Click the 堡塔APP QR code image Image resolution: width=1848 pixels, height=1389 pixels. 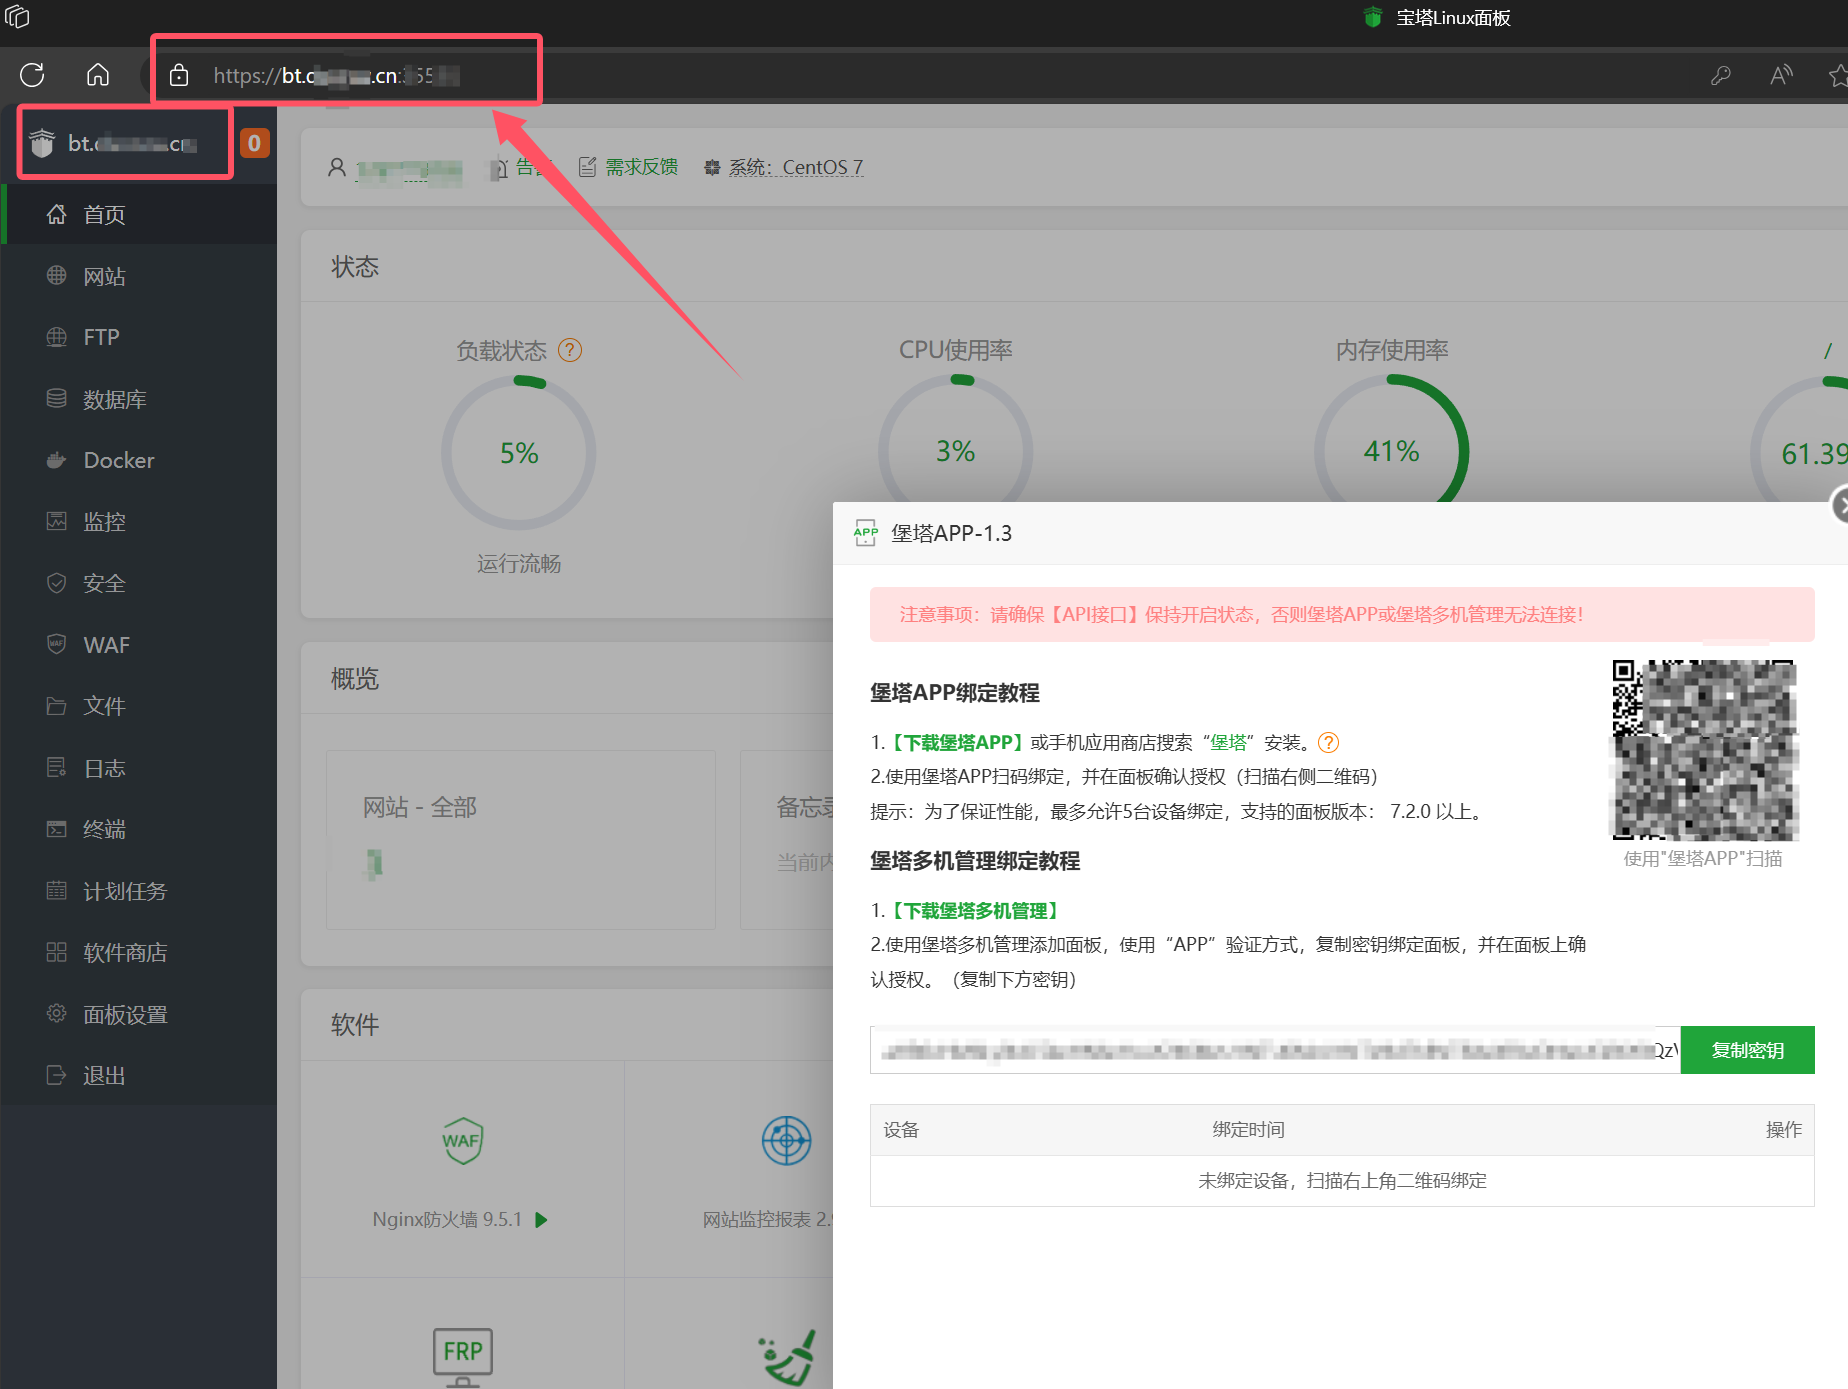(1704, 749)
